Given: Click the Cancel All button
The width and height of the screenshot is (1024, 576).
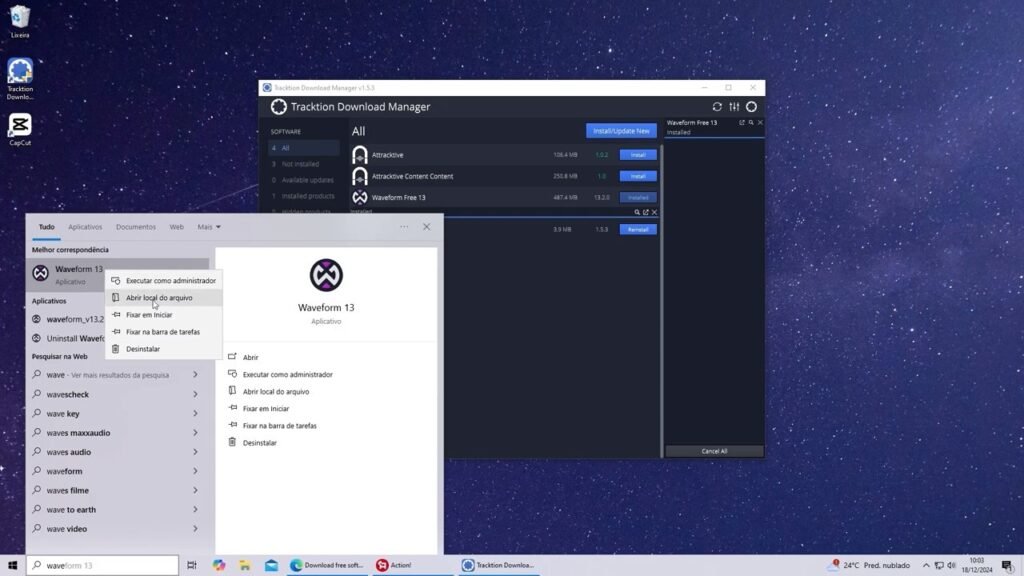Looking at the screenshot, I should coord(714,451).
